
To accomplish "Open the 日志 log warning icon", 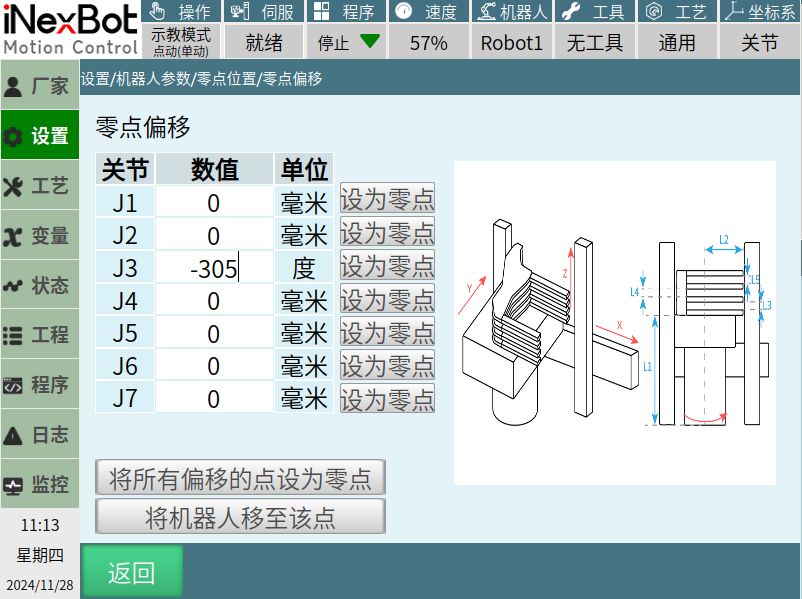I will click(14, 436).
